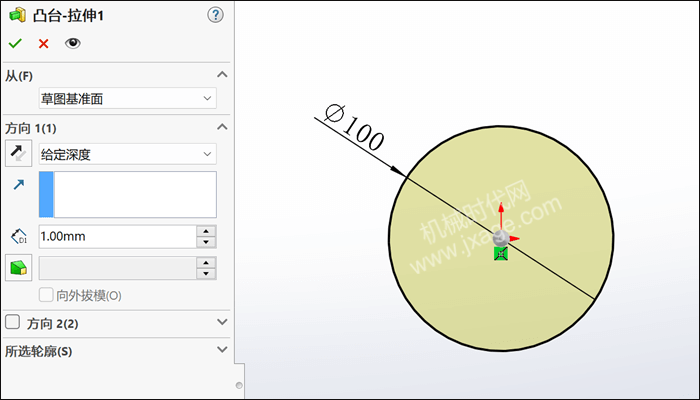
Task: Click the 所选轮廓(S) label
Action: pos(38,351)
